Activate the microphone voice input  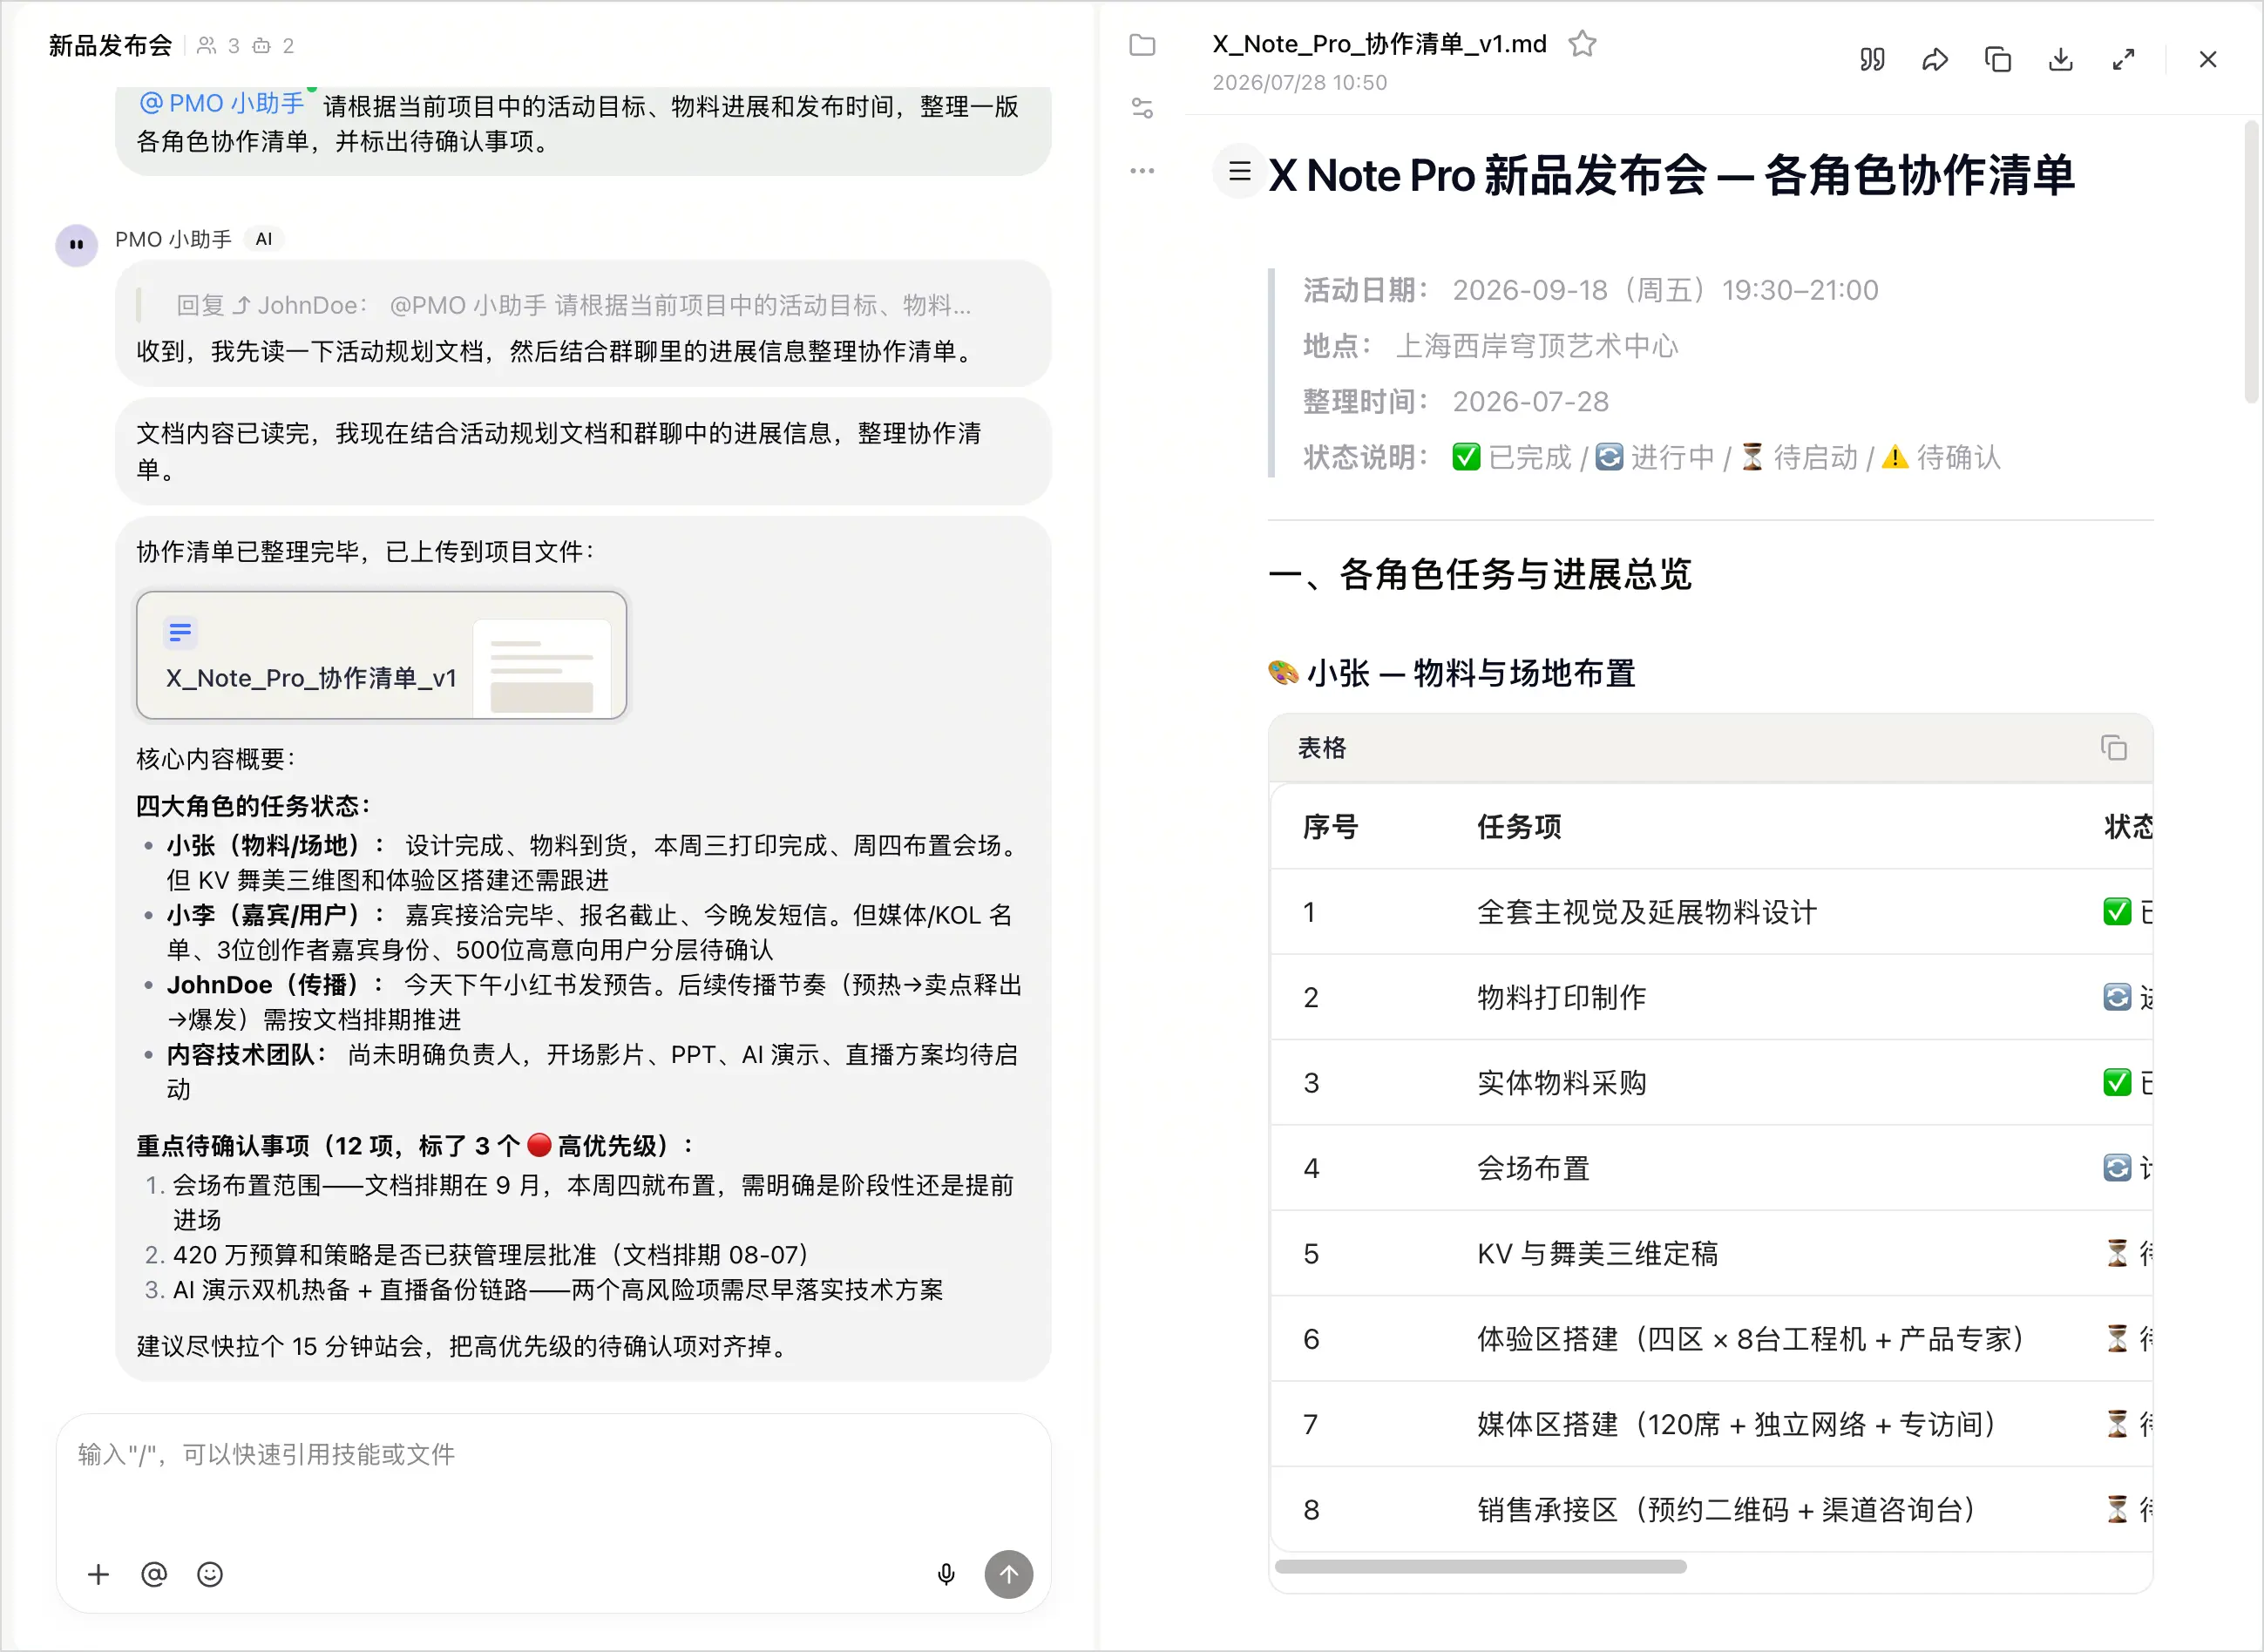(946, 1575)
